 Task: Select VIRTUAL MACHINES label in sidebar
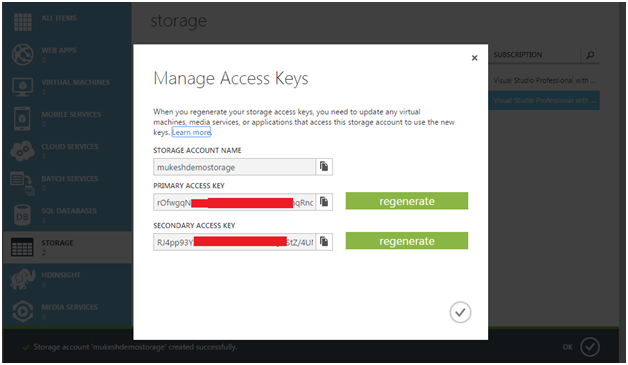76,82
